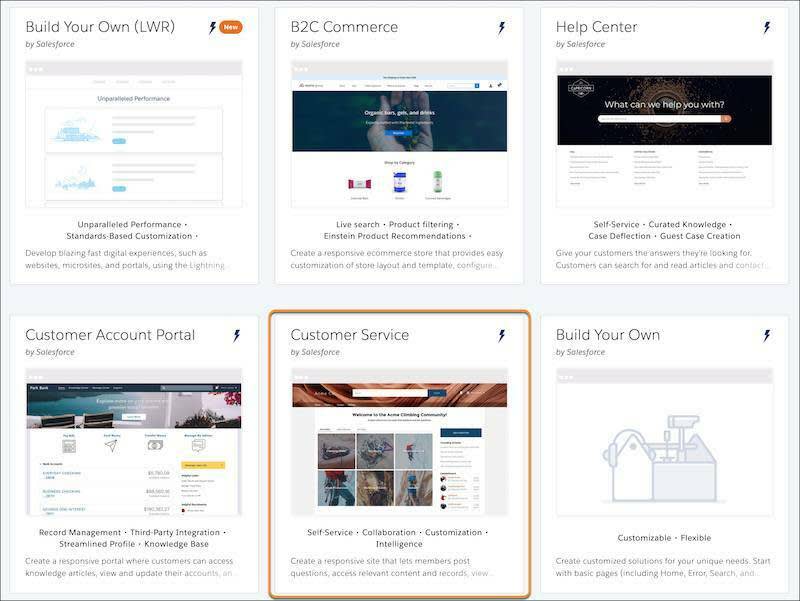This screenshot has height=601, width=800.
Task: Select the Help Center template title
Action: point(596,27)
